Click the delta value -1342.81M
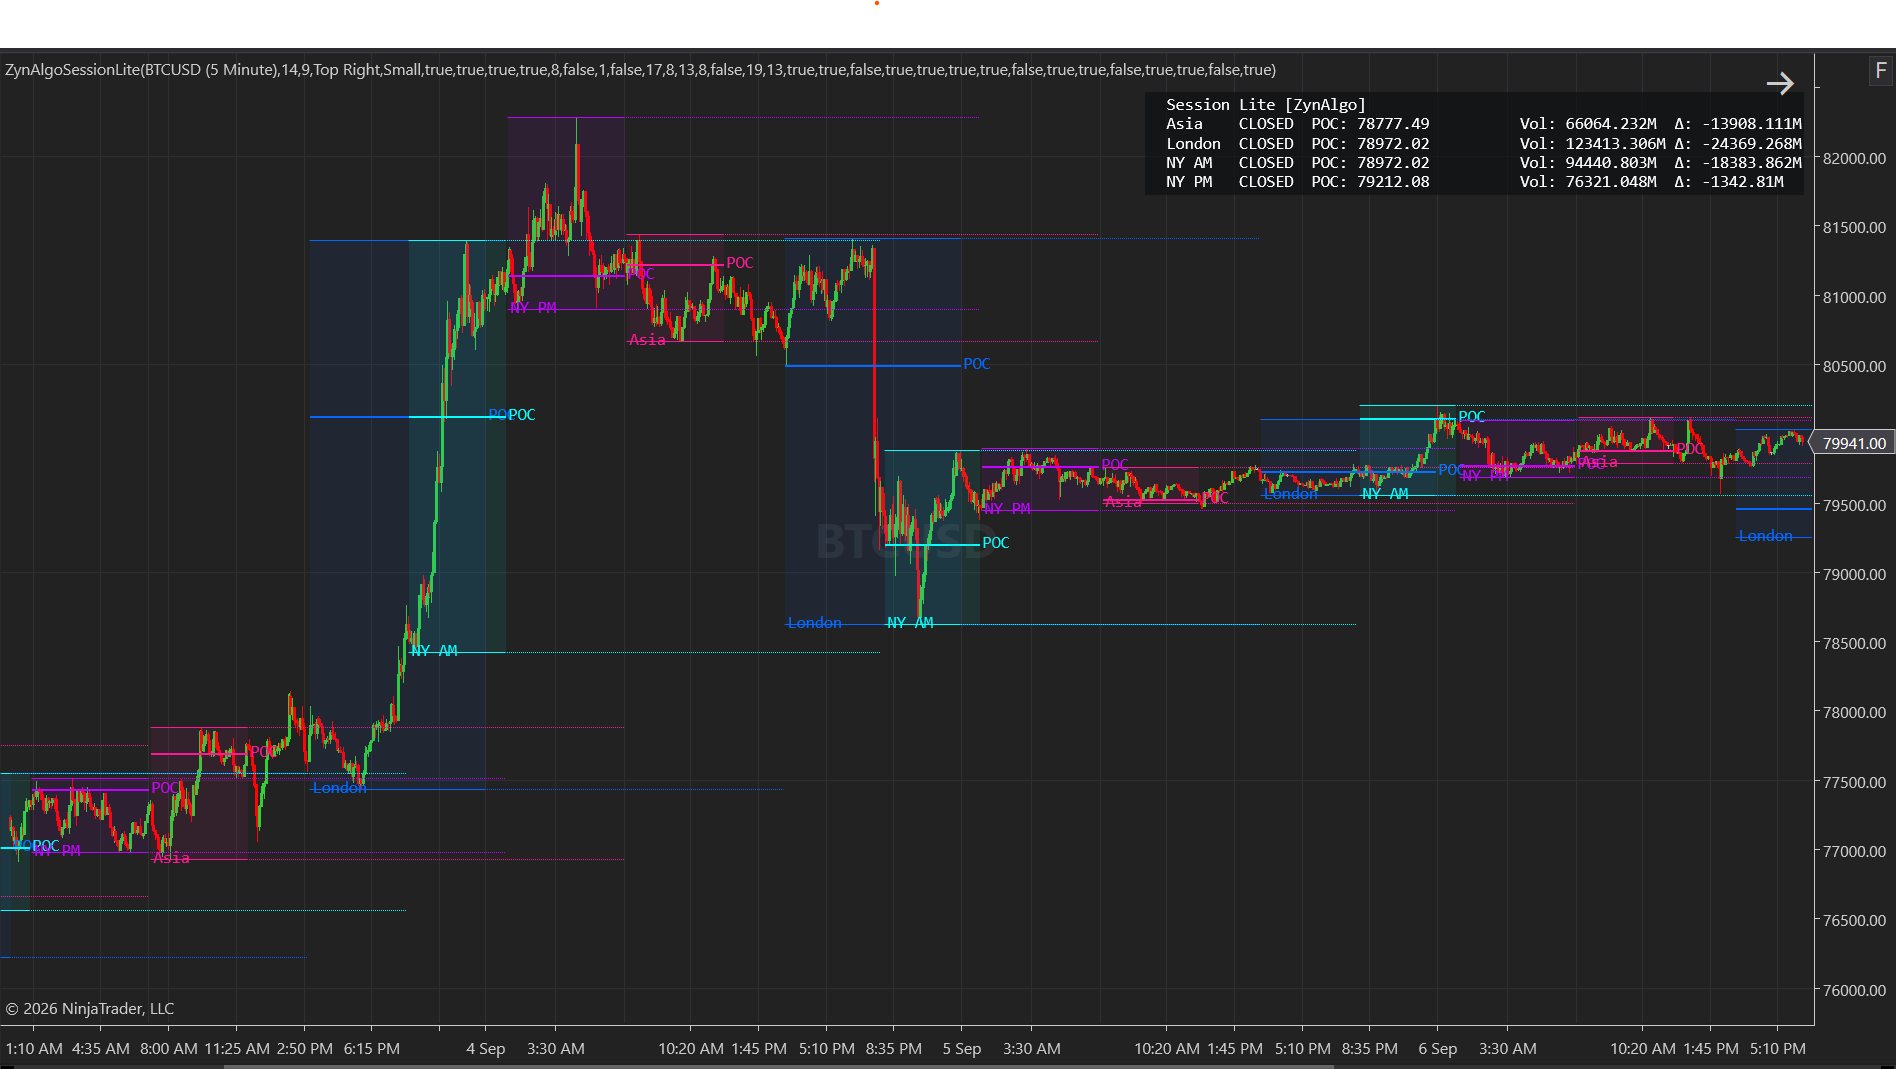This screenshot has height=1069, width=1896. click(1743, 182)
